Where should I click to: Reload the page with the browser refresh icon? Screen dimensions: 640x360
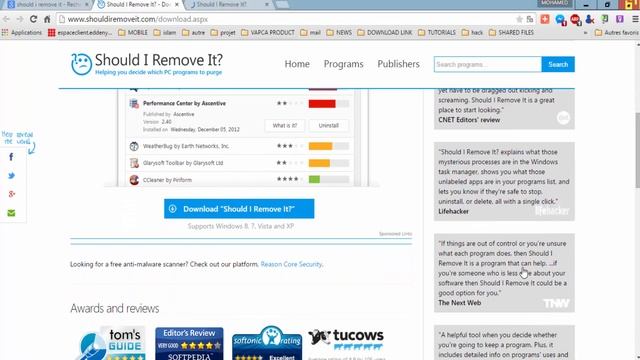33,19
